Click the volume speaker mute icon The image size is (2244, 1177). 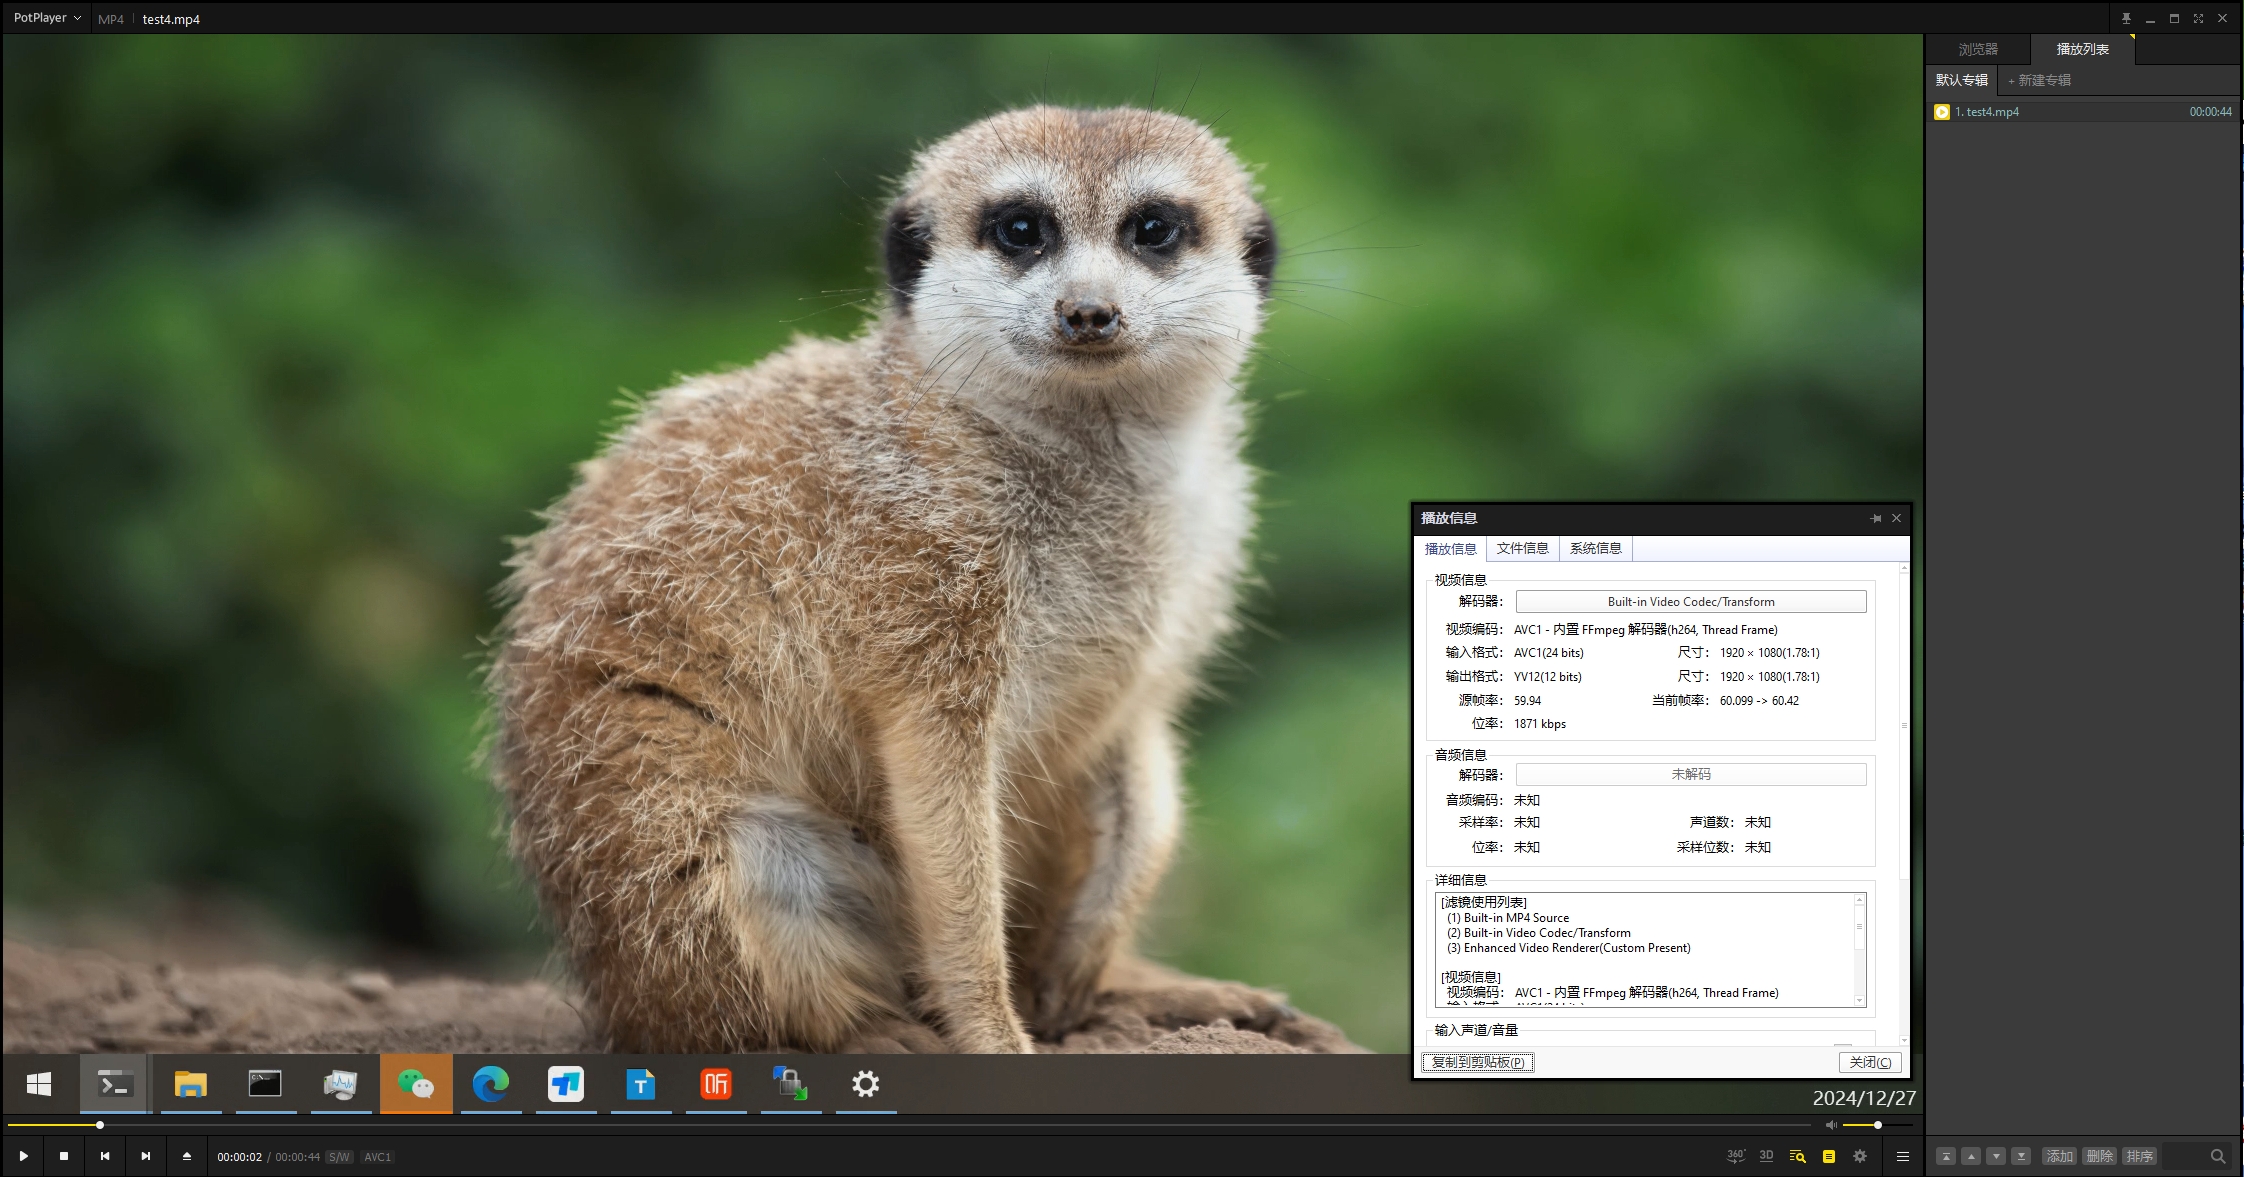tap(1831, 1125)
